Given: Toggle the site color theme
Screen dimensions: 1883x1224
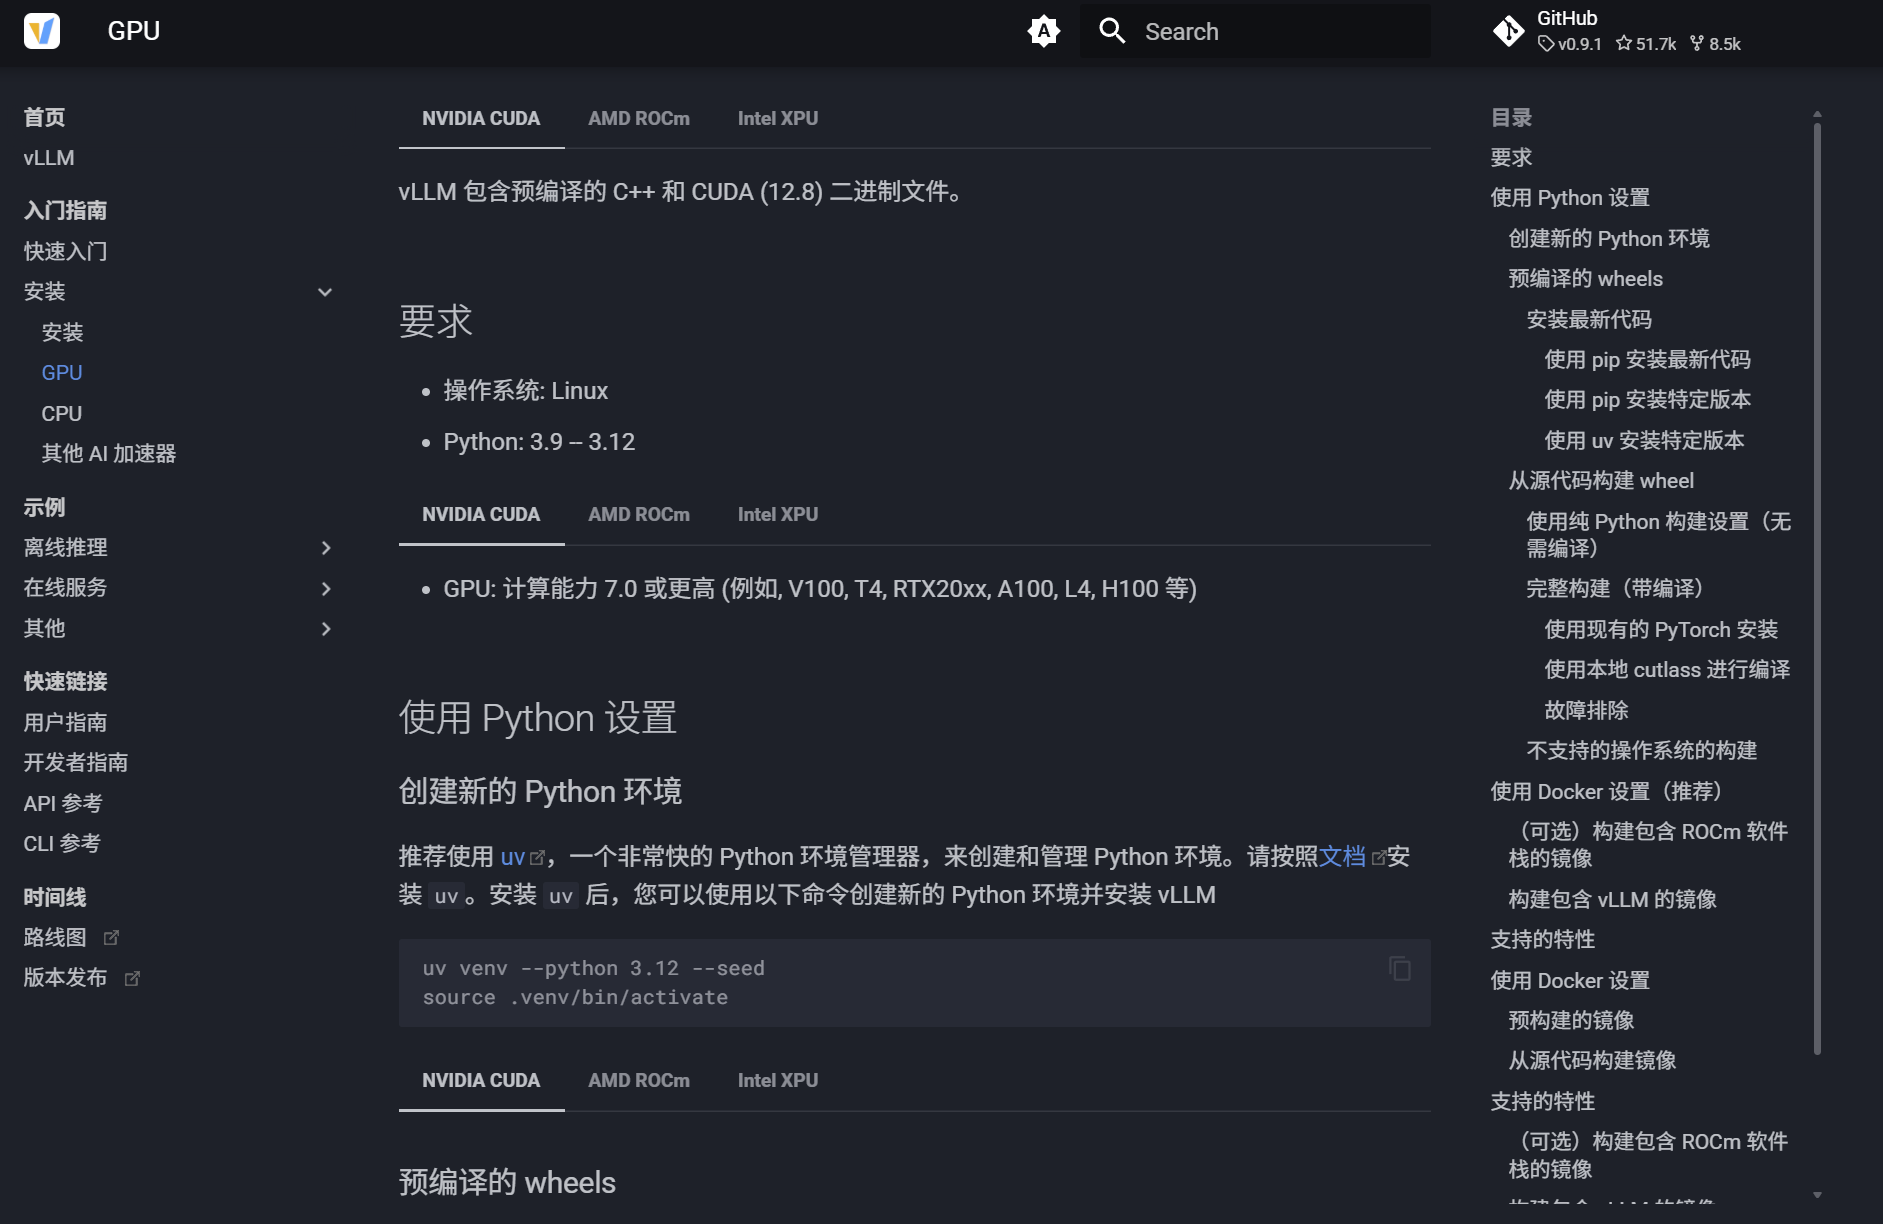Looking at the screenshot, I should pos(1043,31).
